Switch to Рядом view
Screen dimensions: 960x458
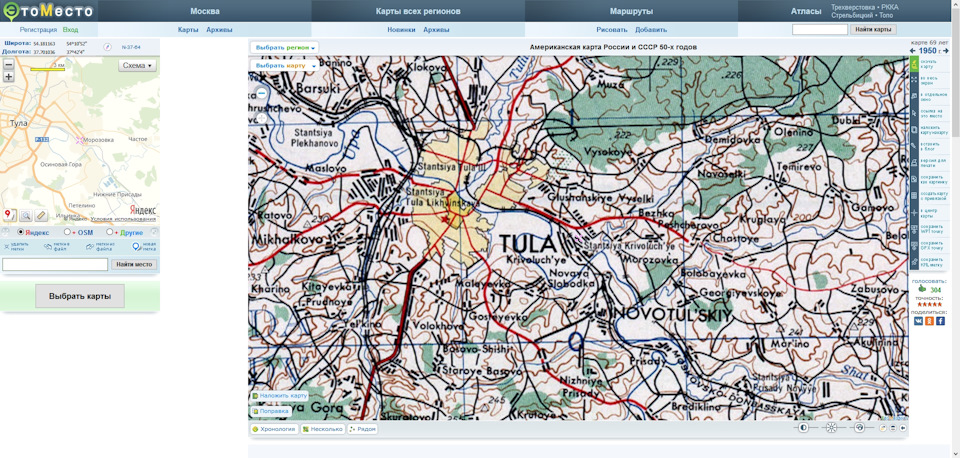pos(362,429)
